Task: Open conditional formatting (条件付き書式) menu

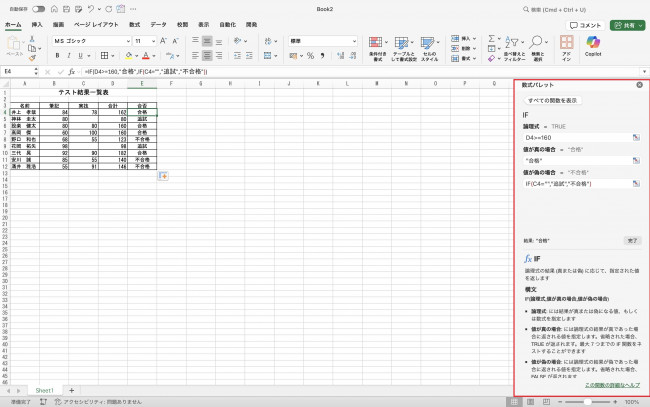Action: point(377,48)
